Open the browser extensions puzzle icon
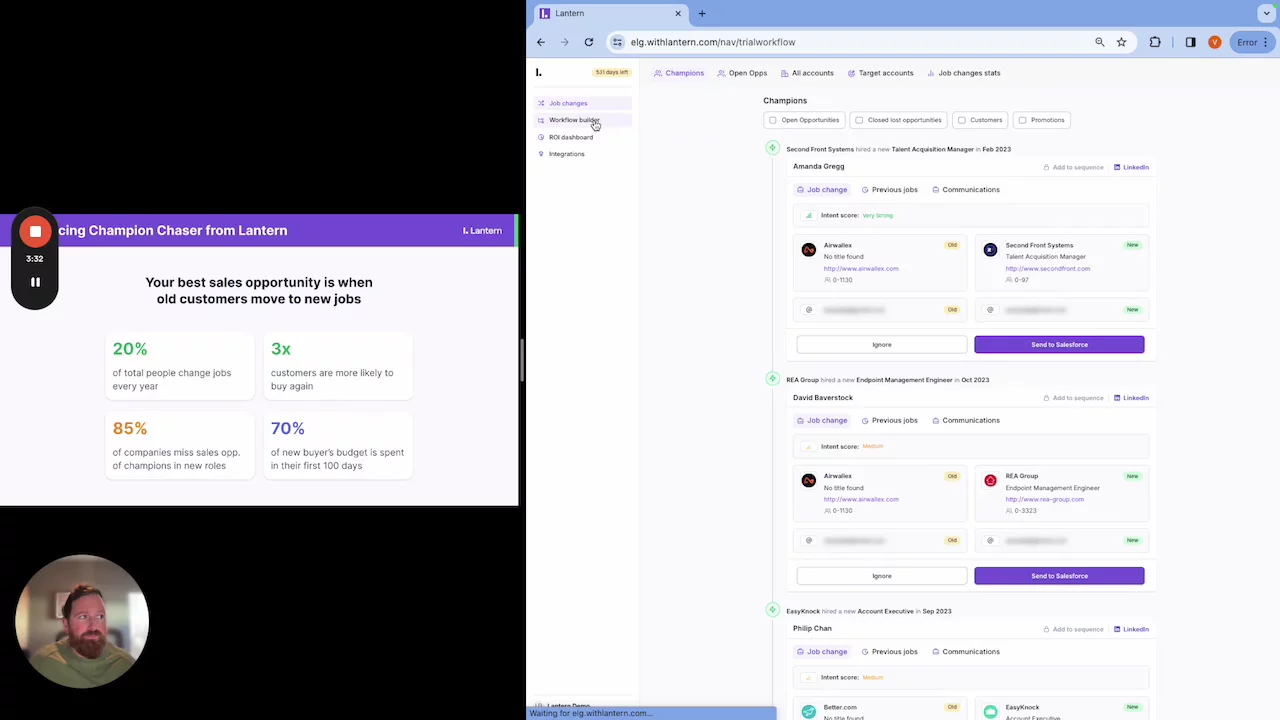The height and width of the screenshot is (720, 1280). pos(1155,42)
